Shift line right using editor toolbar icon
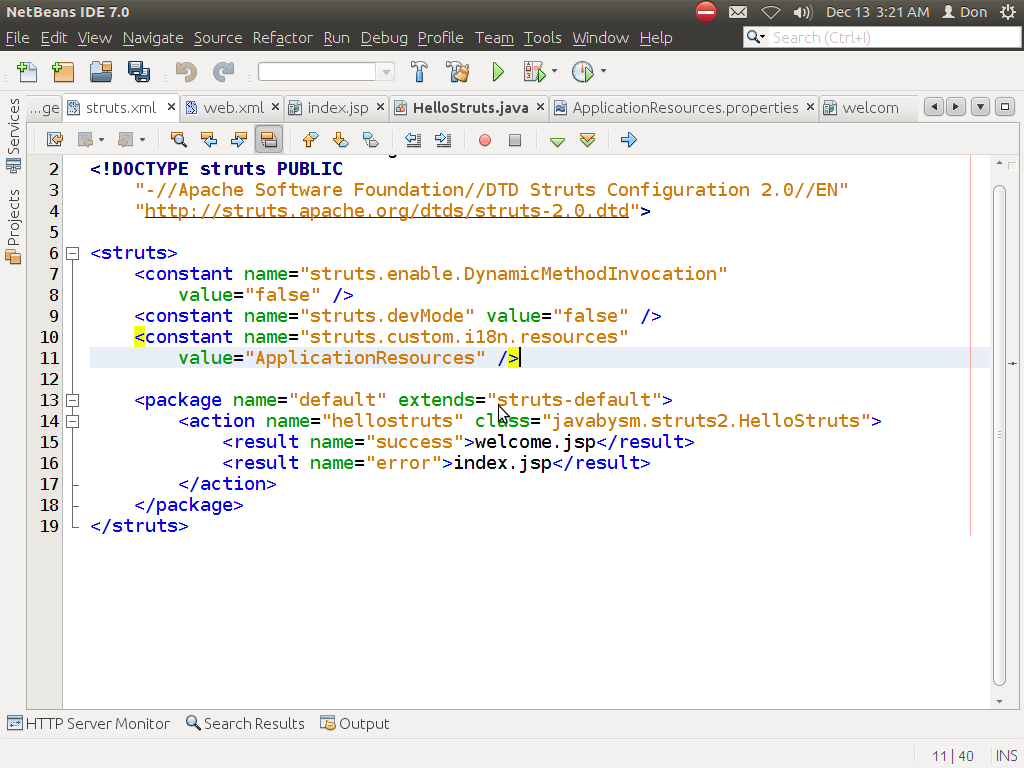The image size is (1024, 768). tap(443, 140)
